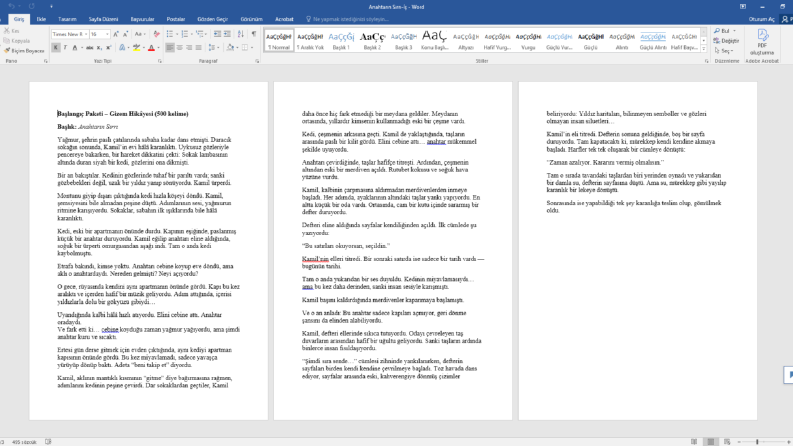
Task: Toggle strikethrough (abc) formatting
Action: (x=90, y=48)
